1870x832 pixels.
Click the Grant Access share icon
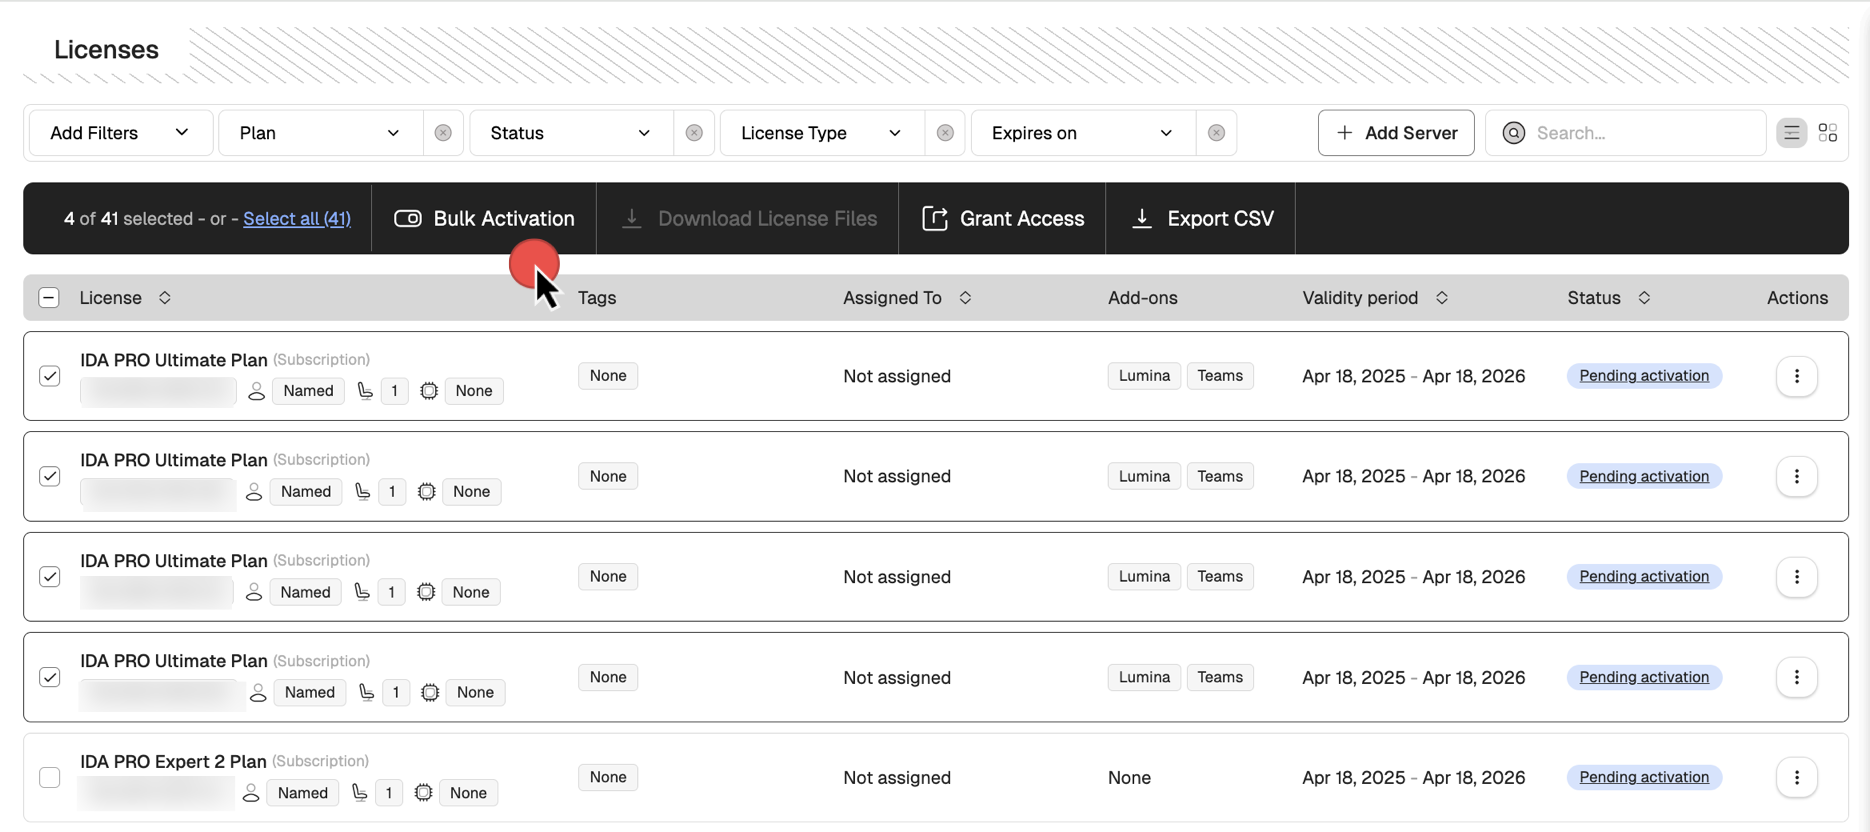(x=934, y=219)
